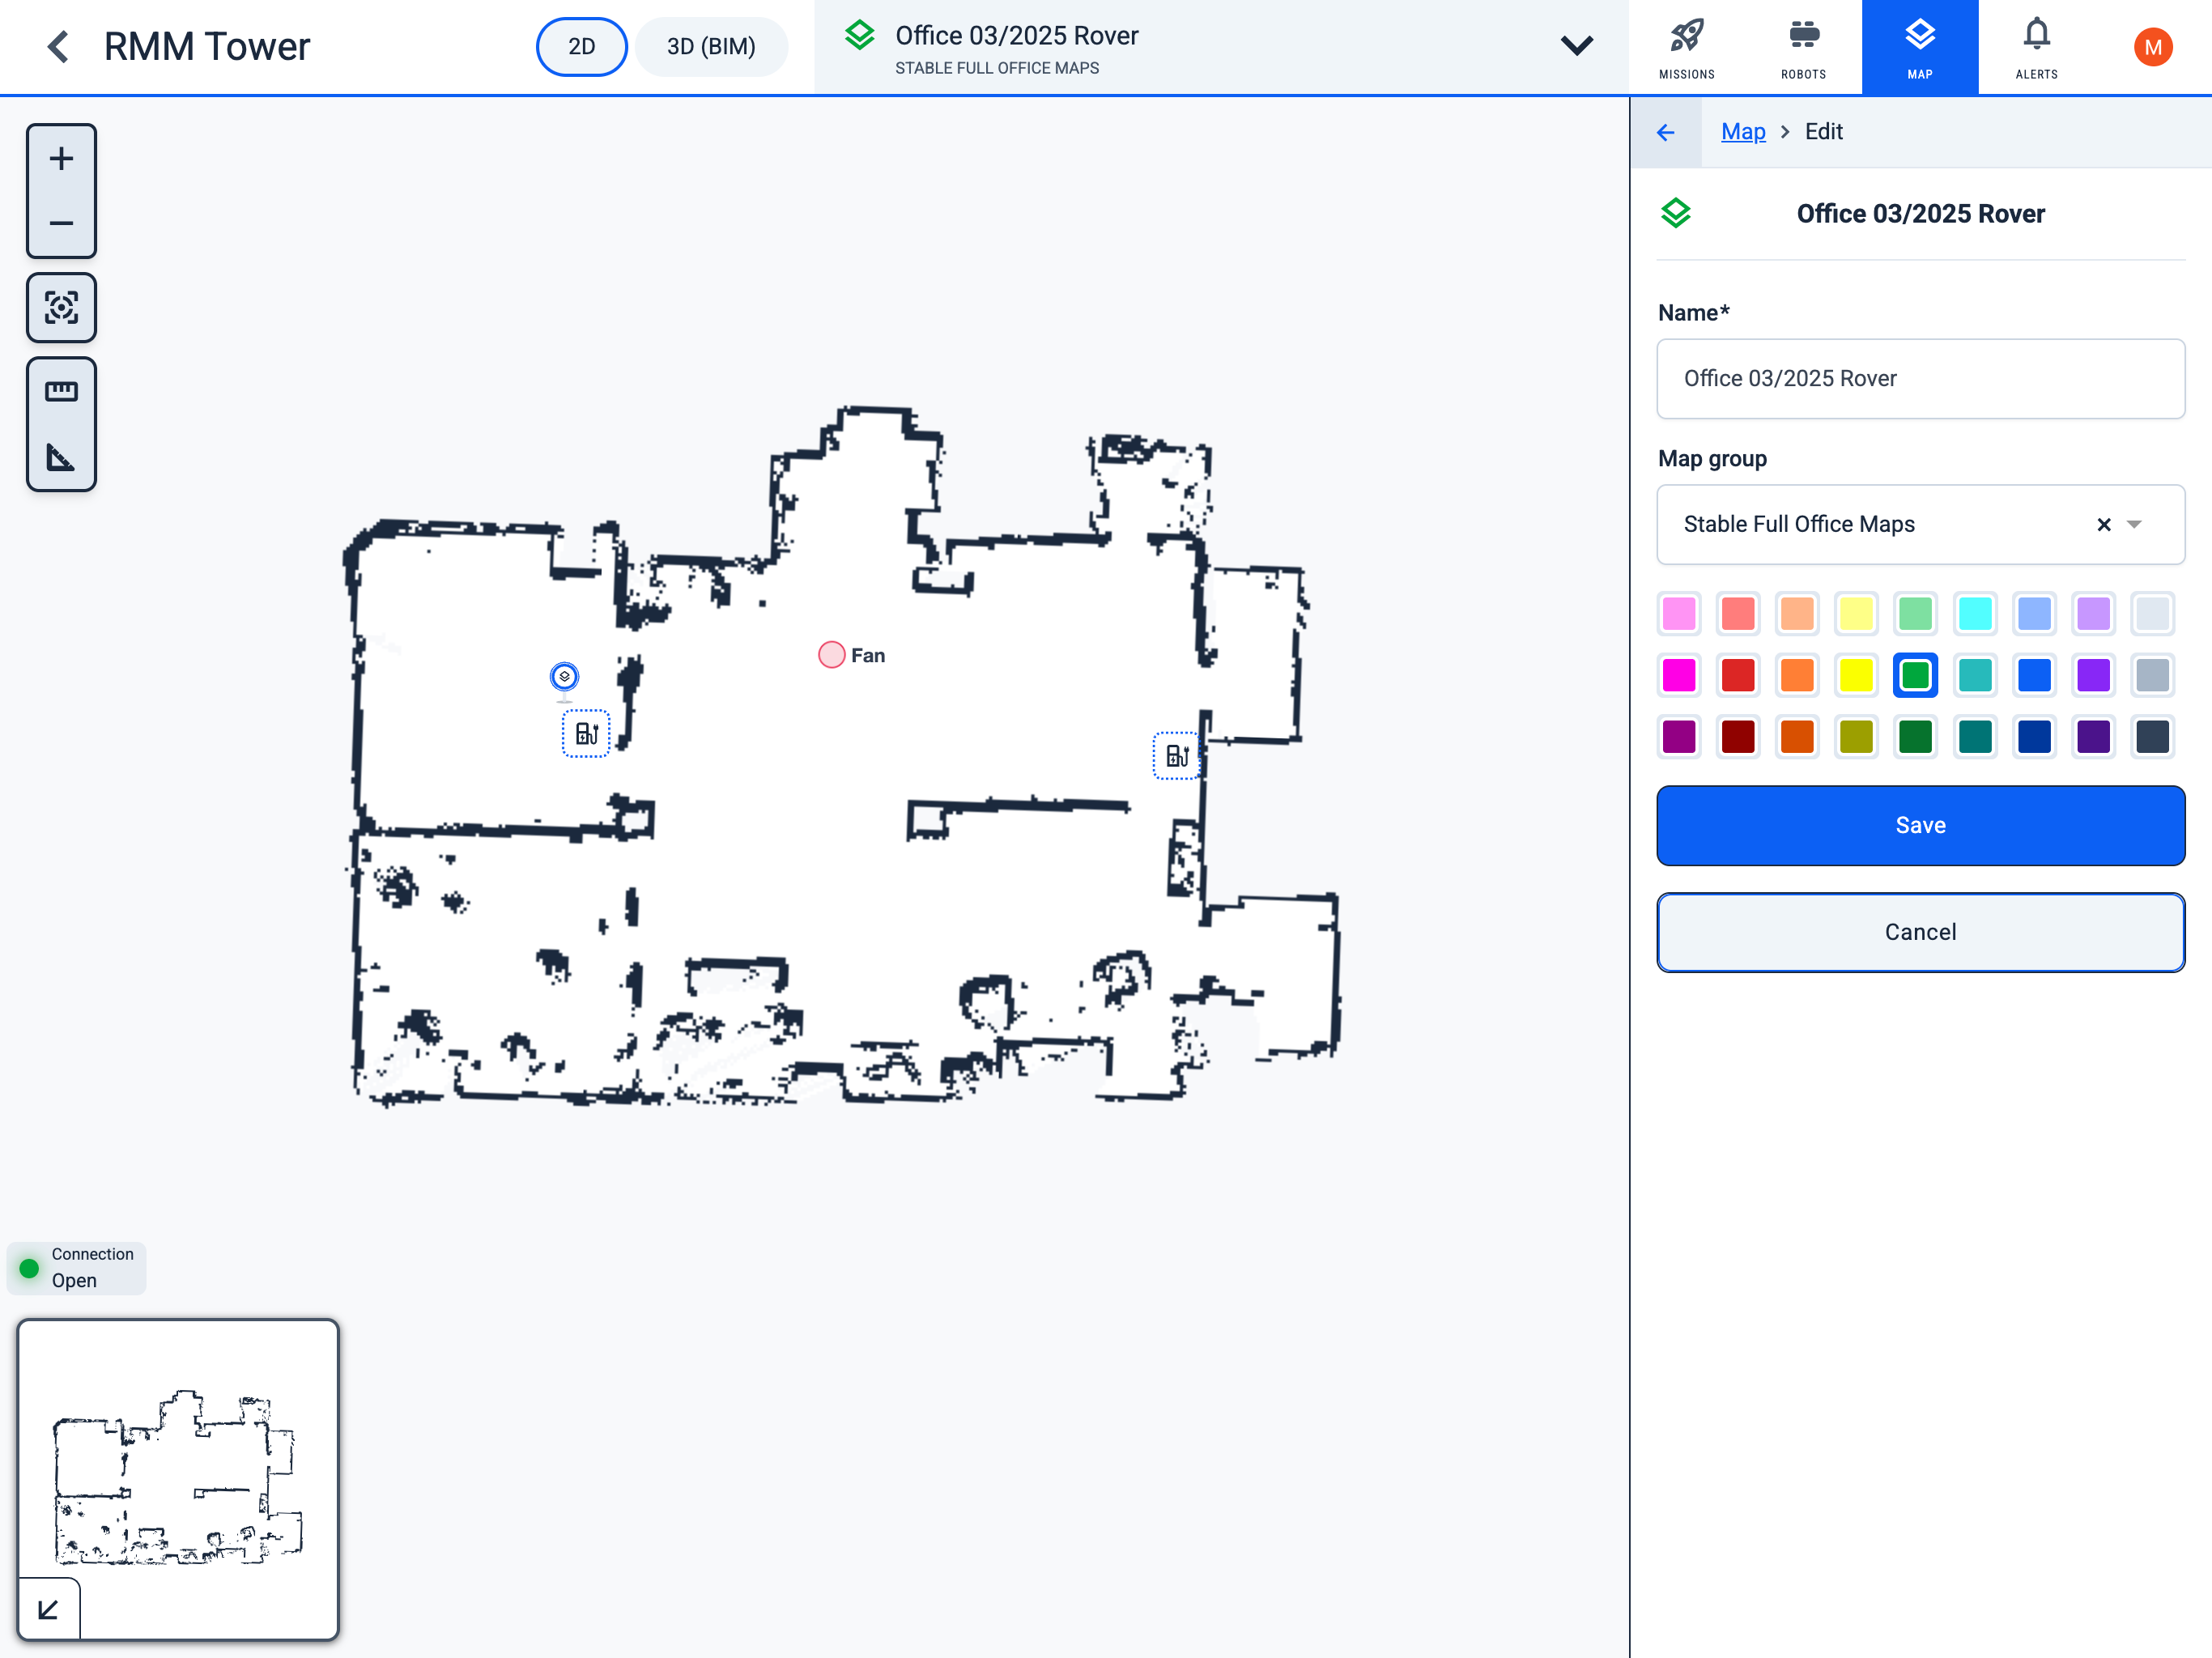Open the Map tab
The height and width of the screenshot is (1658, 2212).
pos(1919,47)
